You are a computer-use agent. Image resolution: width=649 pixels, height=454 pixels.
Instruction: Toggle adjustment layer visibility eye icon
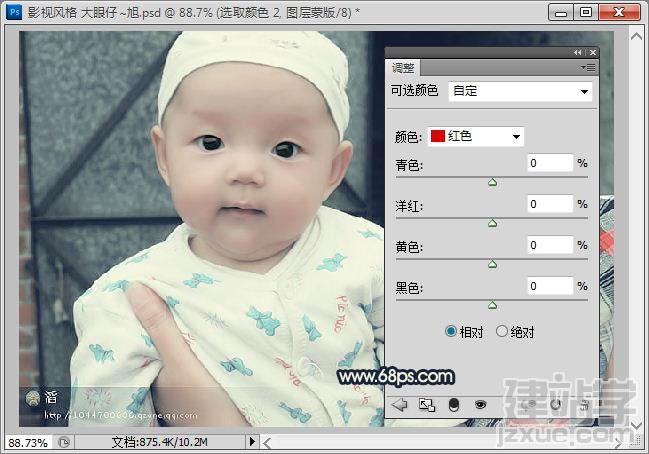click(x=480, y=404)
